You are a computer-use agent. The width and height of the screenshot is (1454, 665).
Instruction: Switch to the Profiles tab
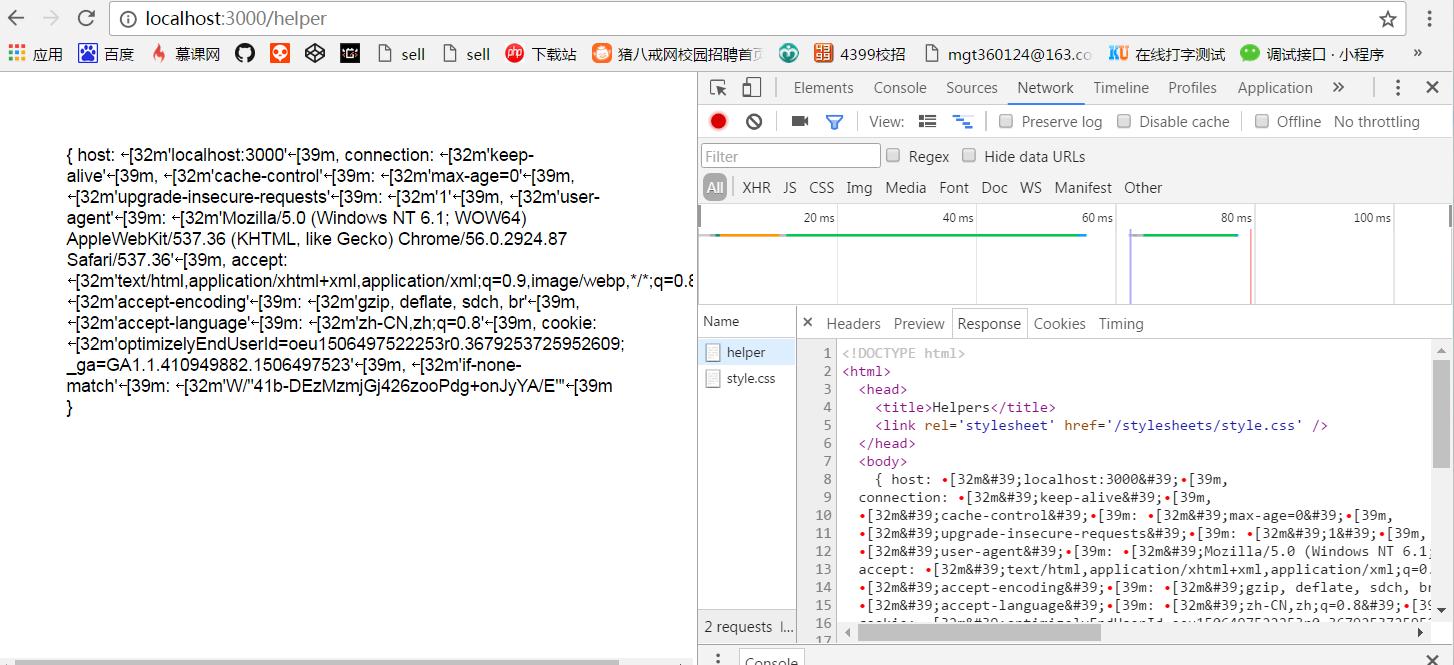(1192, 88)
